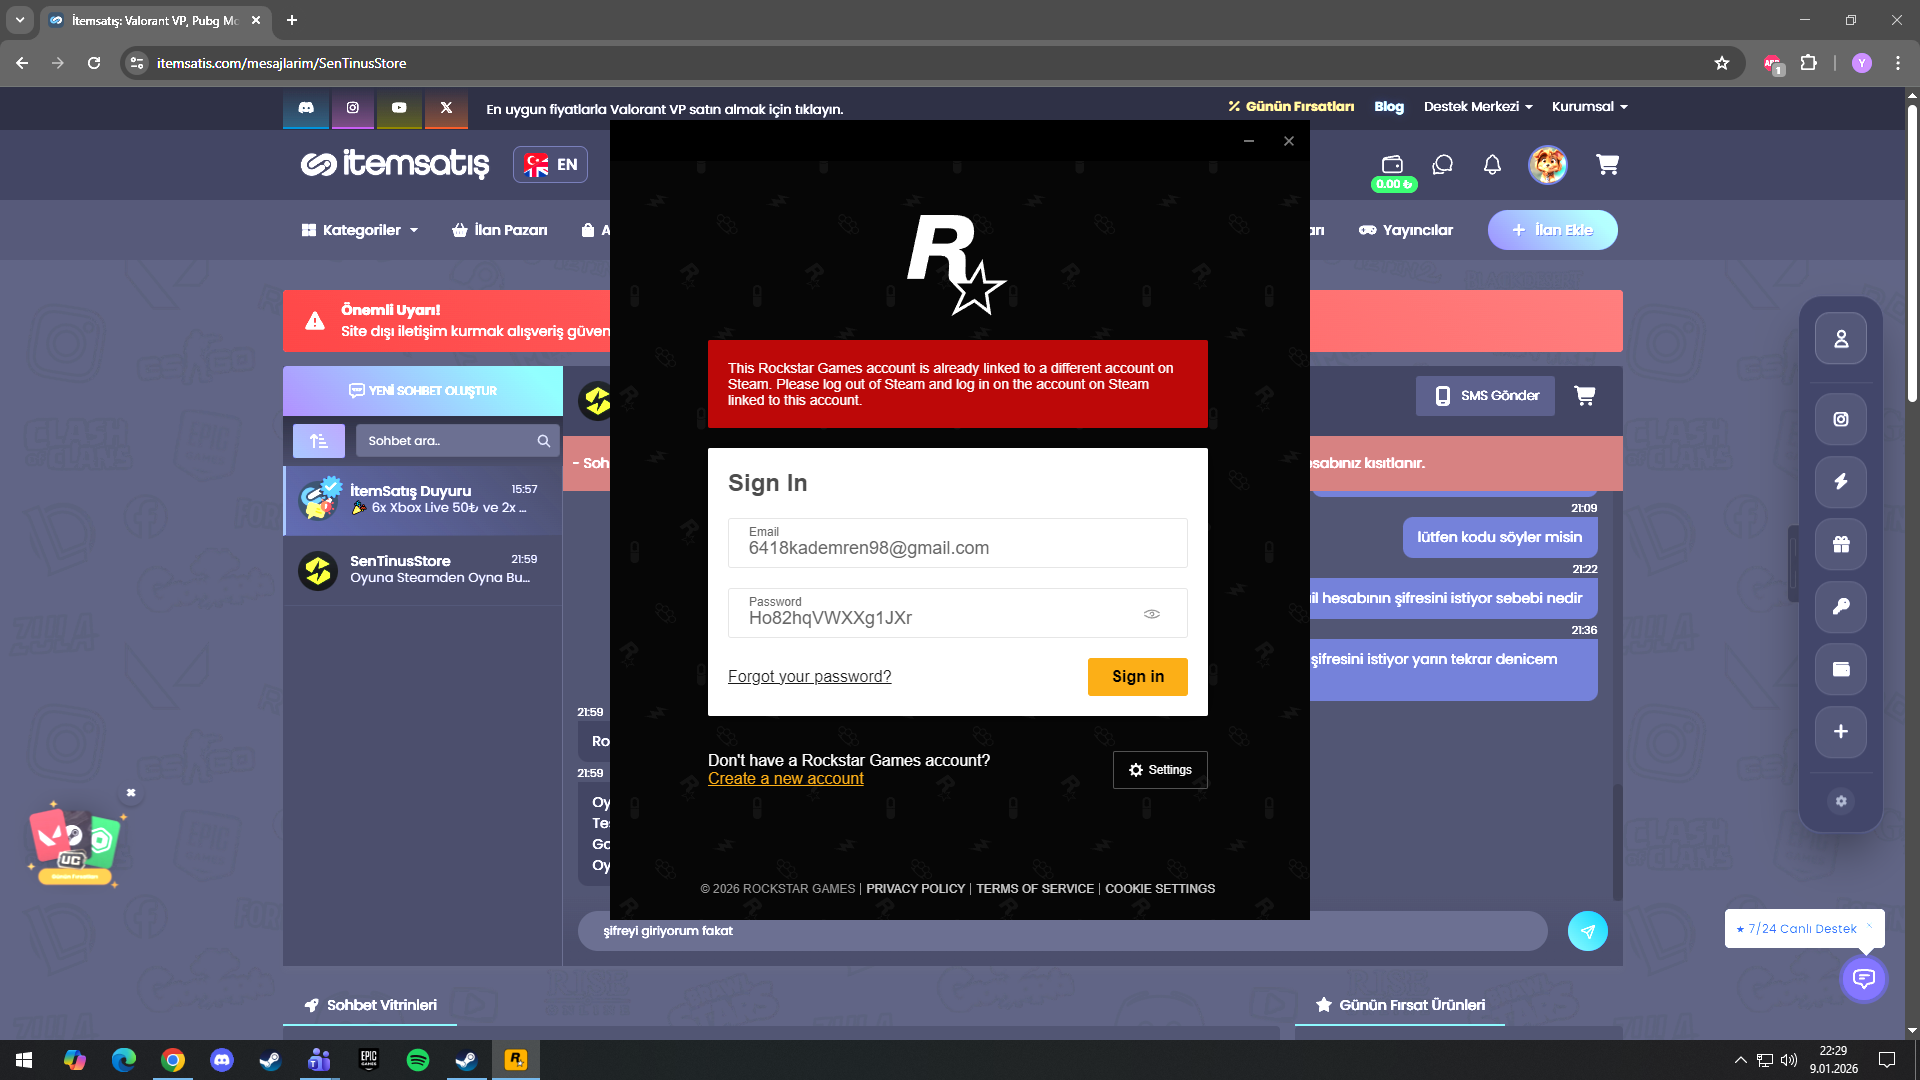Show hidden system tray icons

1740,1060
